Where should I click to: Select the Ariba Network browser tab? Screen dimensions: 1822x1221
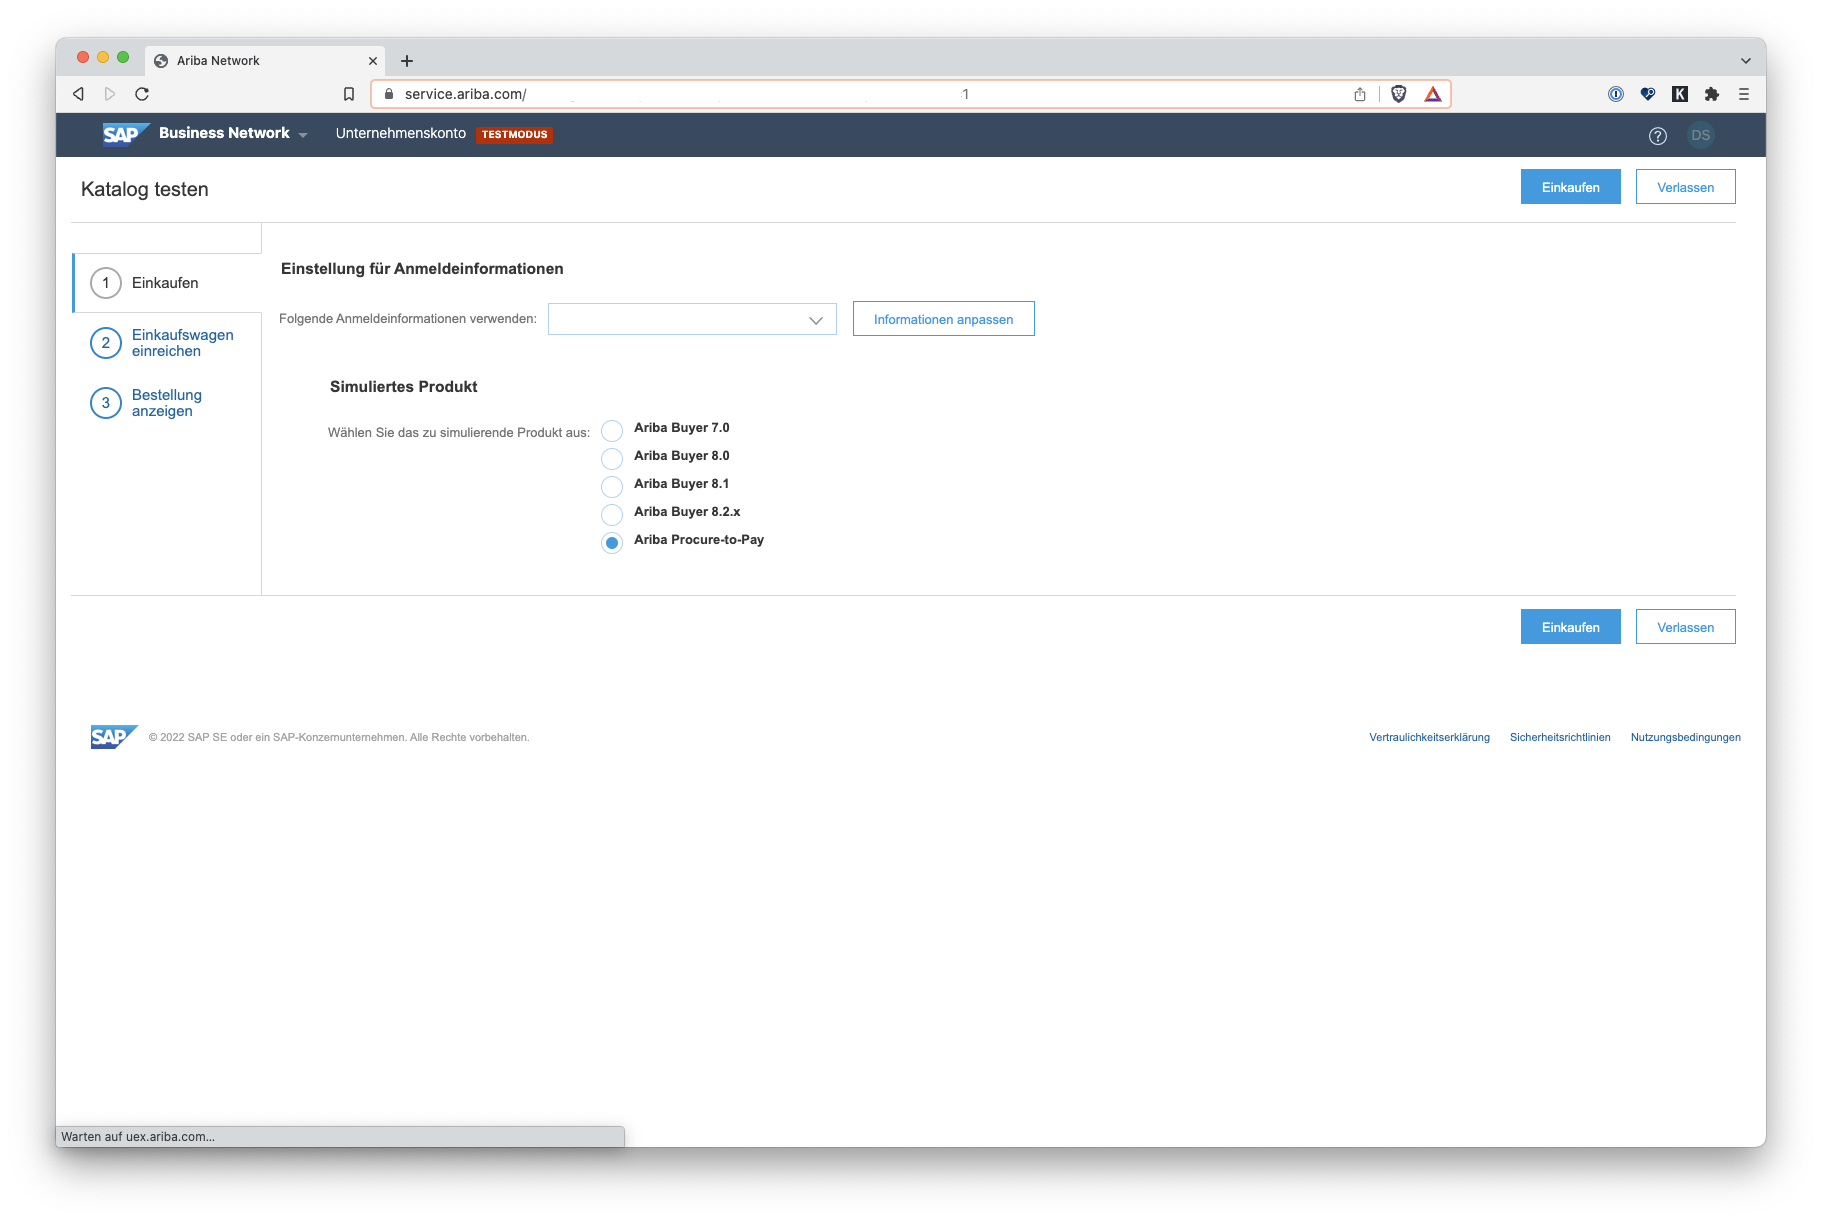pyautogui.click(x=265, y=61)
